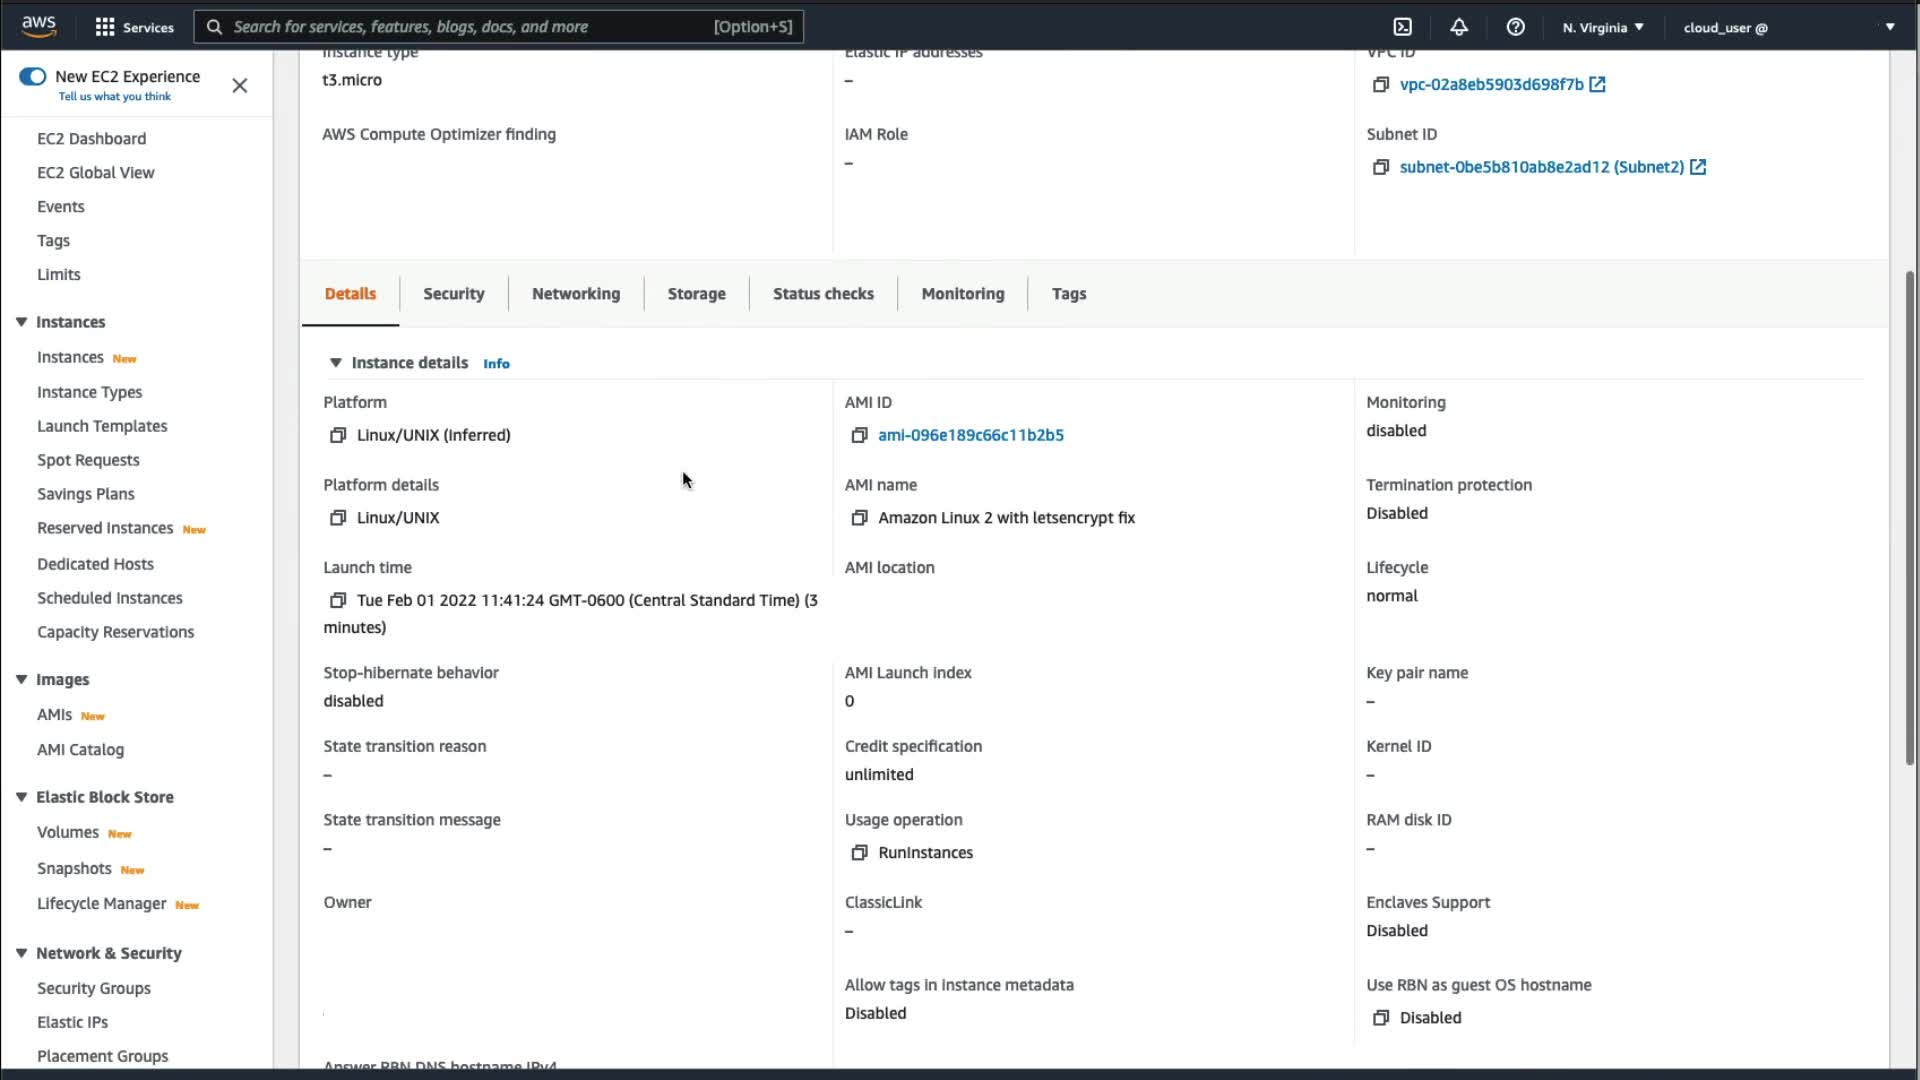Viewport: 1920px width, 1080px height.
Task: Open Security Groups in the sidebar
Action: [x=94, y=988]
